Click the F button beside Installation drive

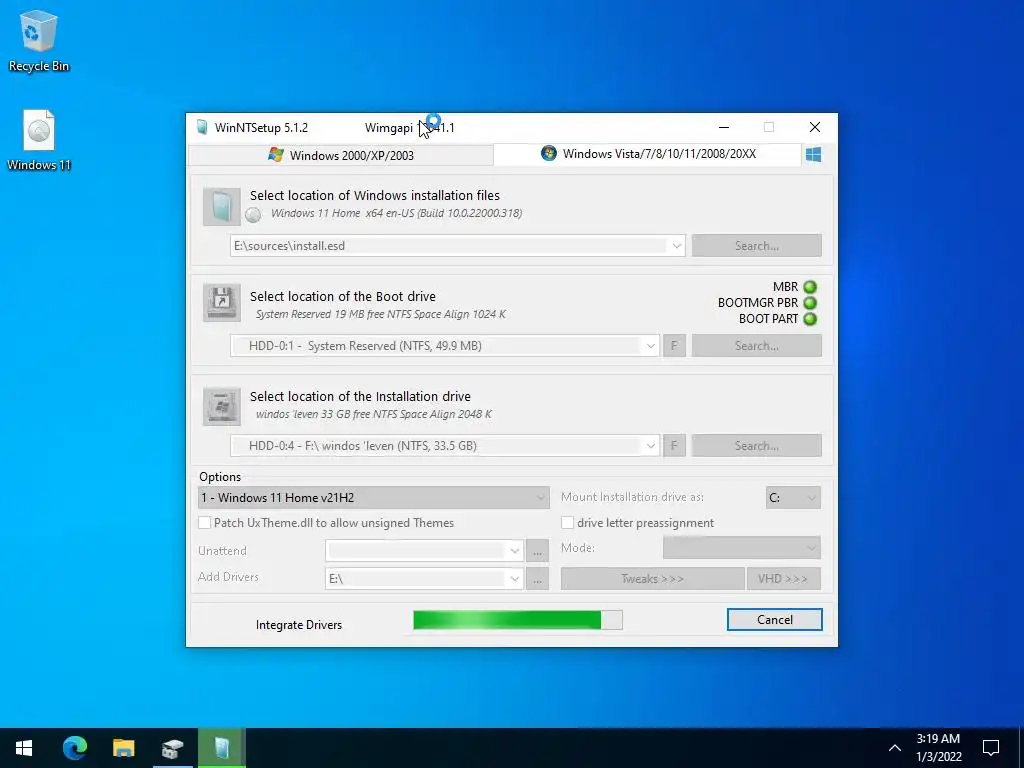point(674,446)
